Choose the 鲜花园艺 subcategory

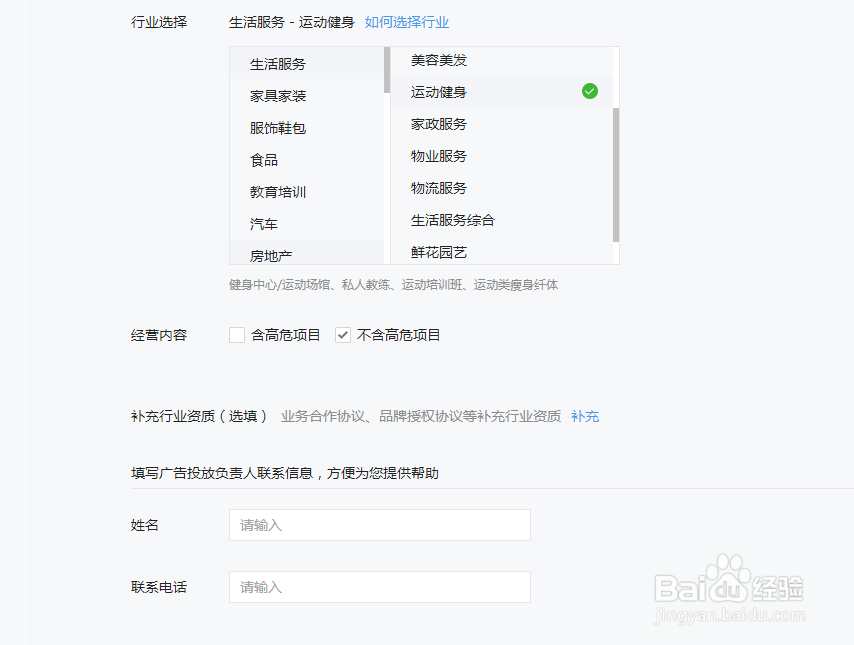pos(502,251)
